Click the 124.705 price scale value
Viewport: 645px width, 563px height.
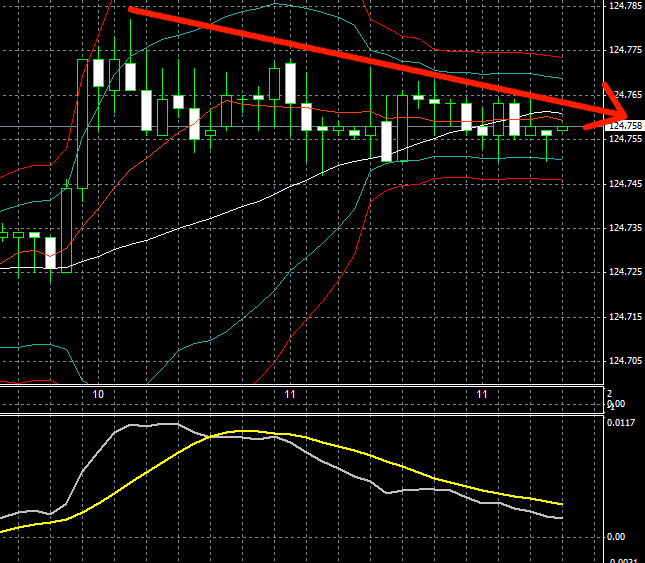click(x=625, y=361)
